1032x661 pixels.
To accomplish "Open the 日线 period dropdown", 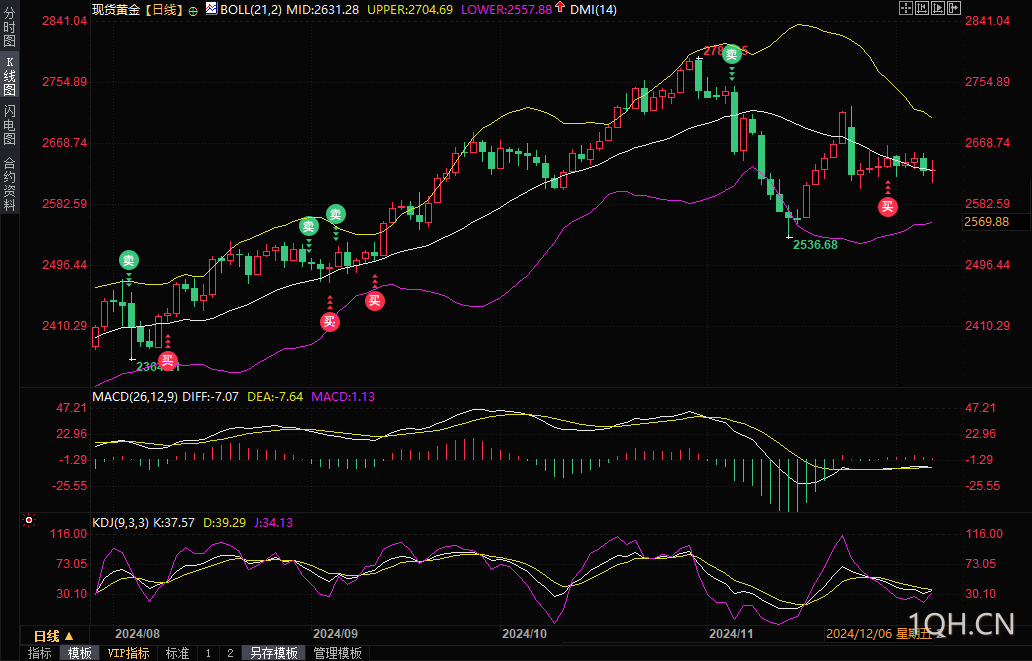I will [54, 636].
